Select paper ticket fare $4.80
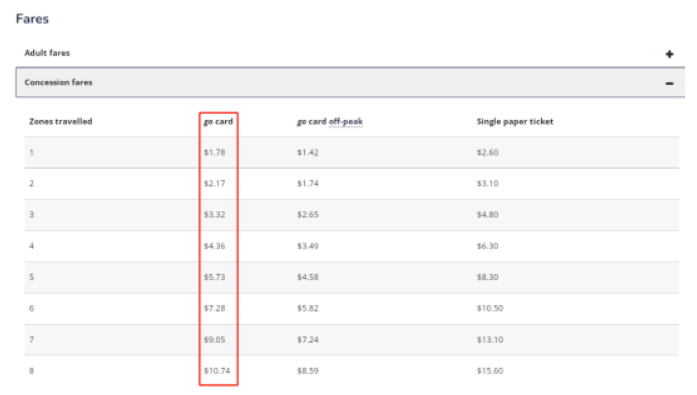The image size is (697, 395). click(488, 215)
